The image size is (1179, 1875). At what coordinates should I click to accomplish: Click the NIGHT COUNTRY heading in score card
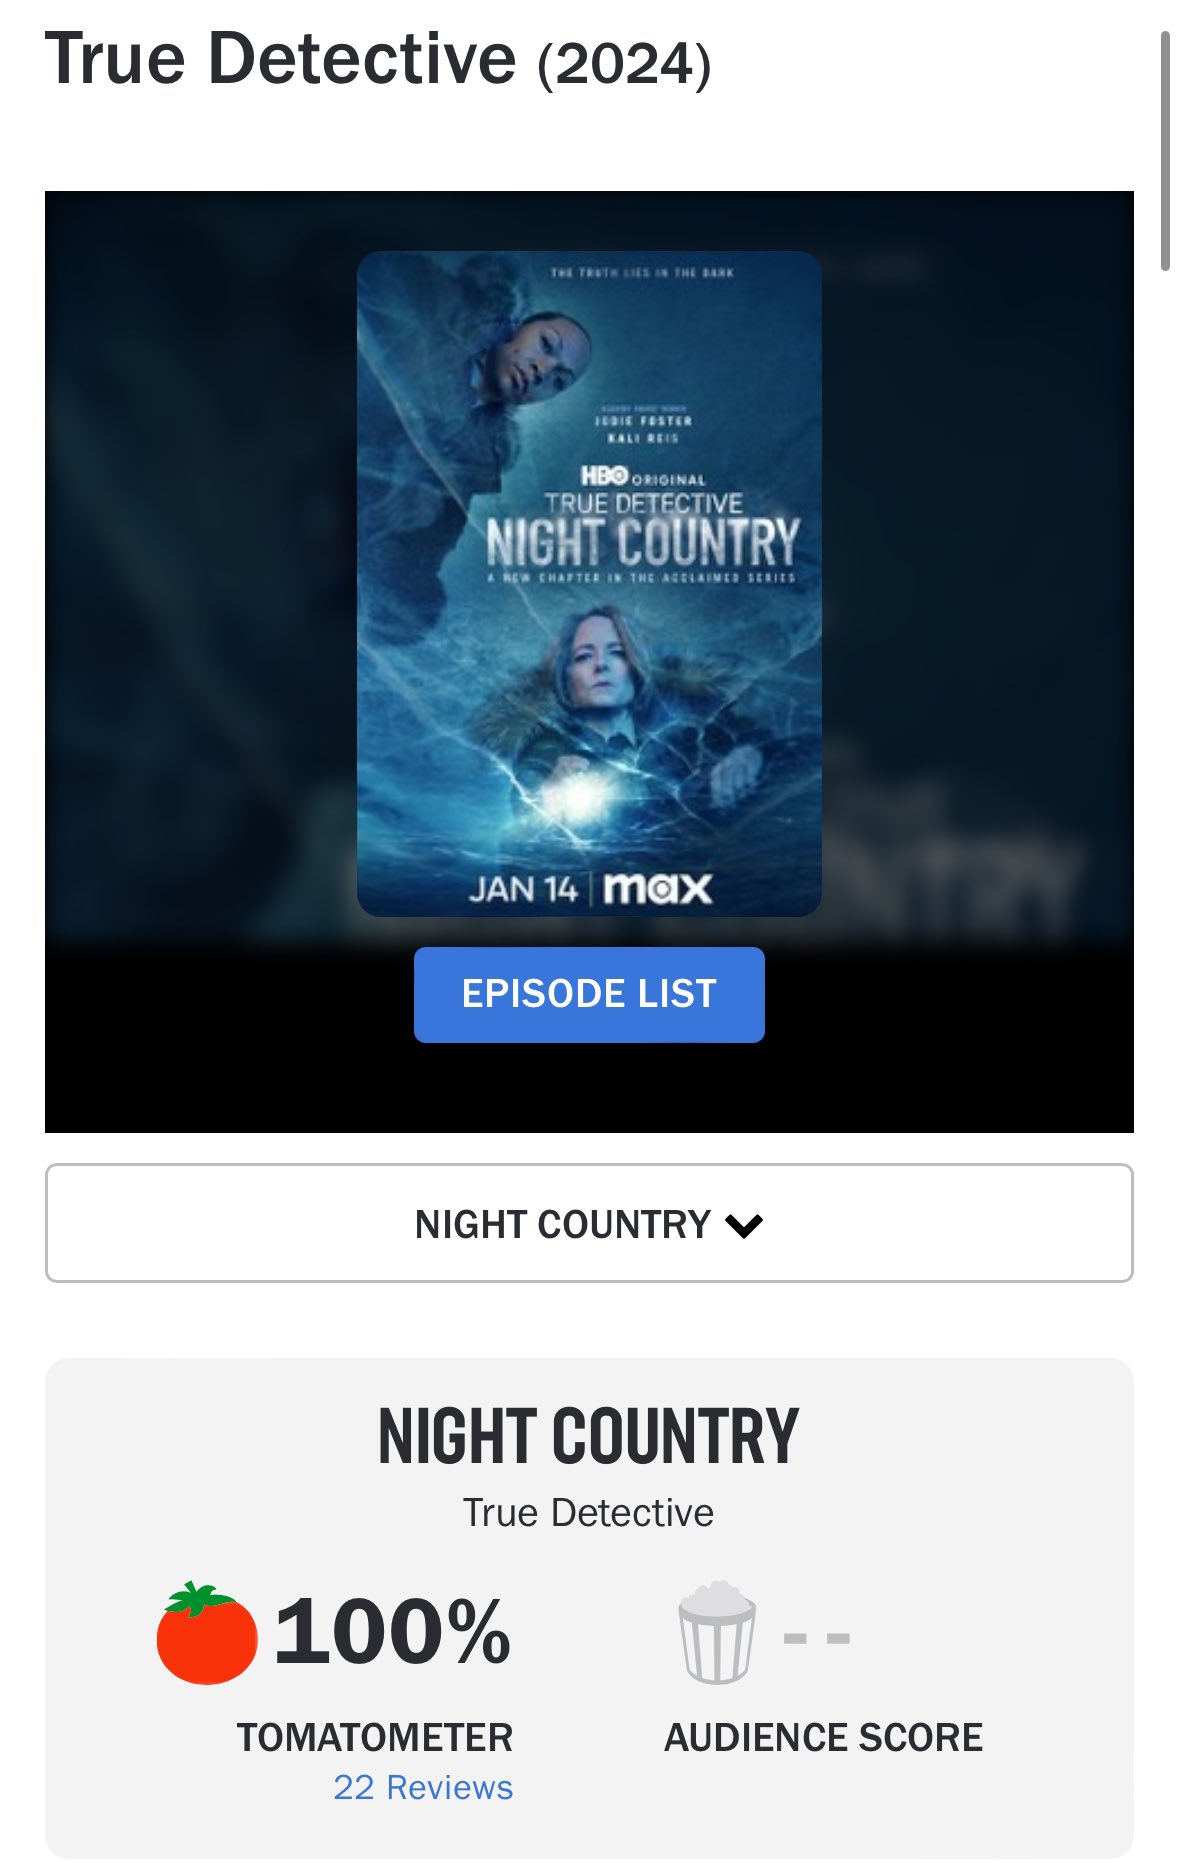[x=589, y=1436]
